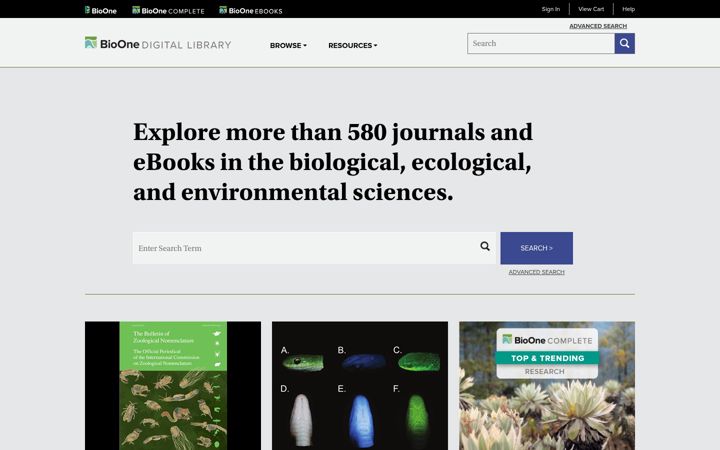Viewport: 720px width, 450px height.
Task: Open Advanced Search above the header search box
Action: coord(598,26)
